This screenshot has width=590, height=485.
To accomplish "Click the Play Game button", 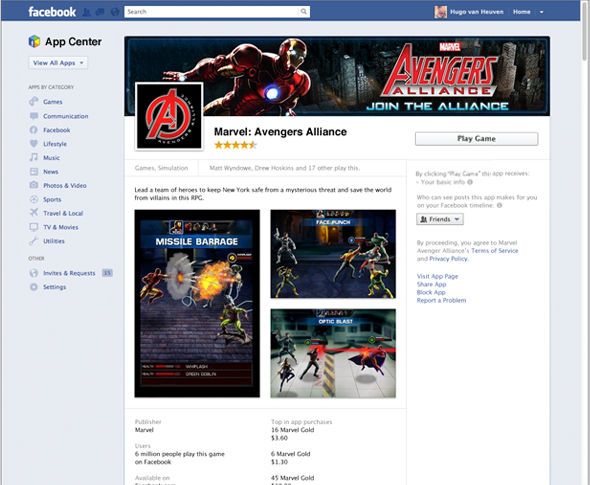I will (x=476, y=138).
